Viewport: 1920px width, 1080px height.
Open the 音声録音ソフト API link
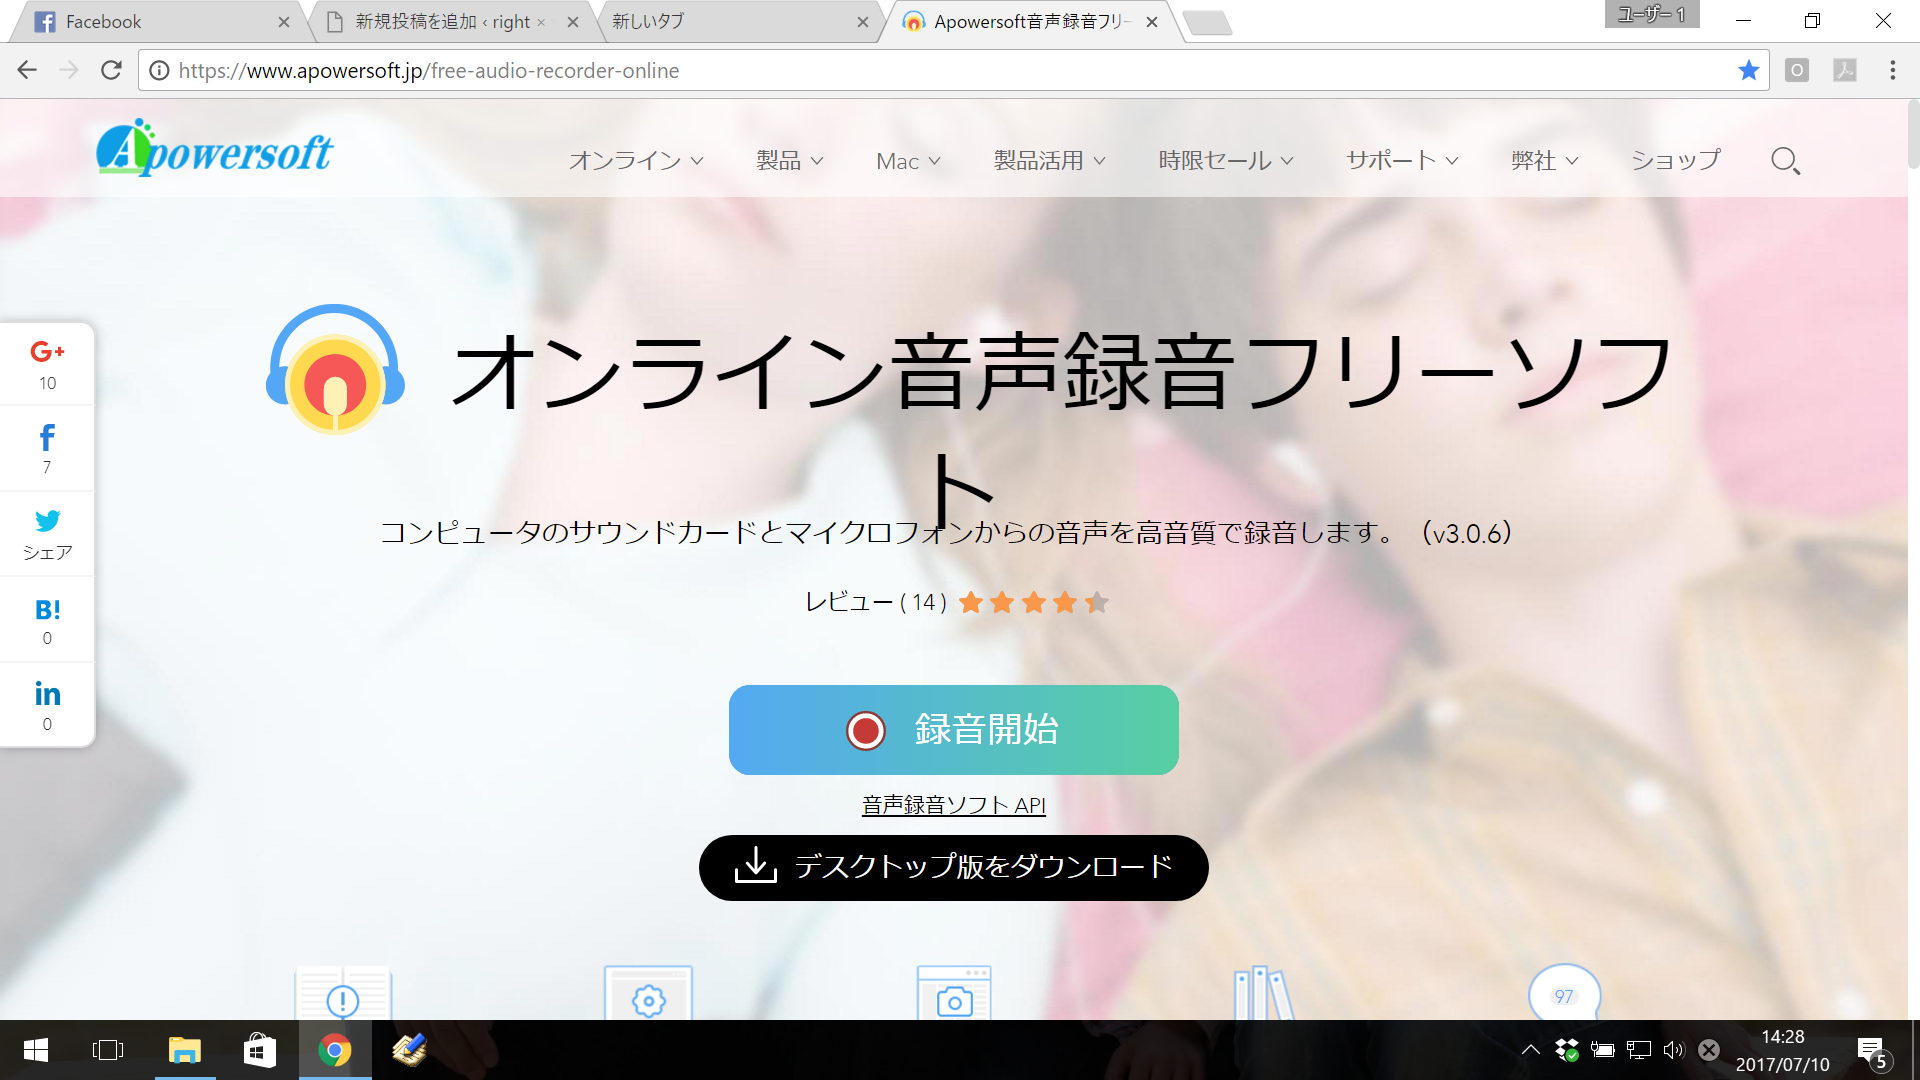tap(953, 805)
